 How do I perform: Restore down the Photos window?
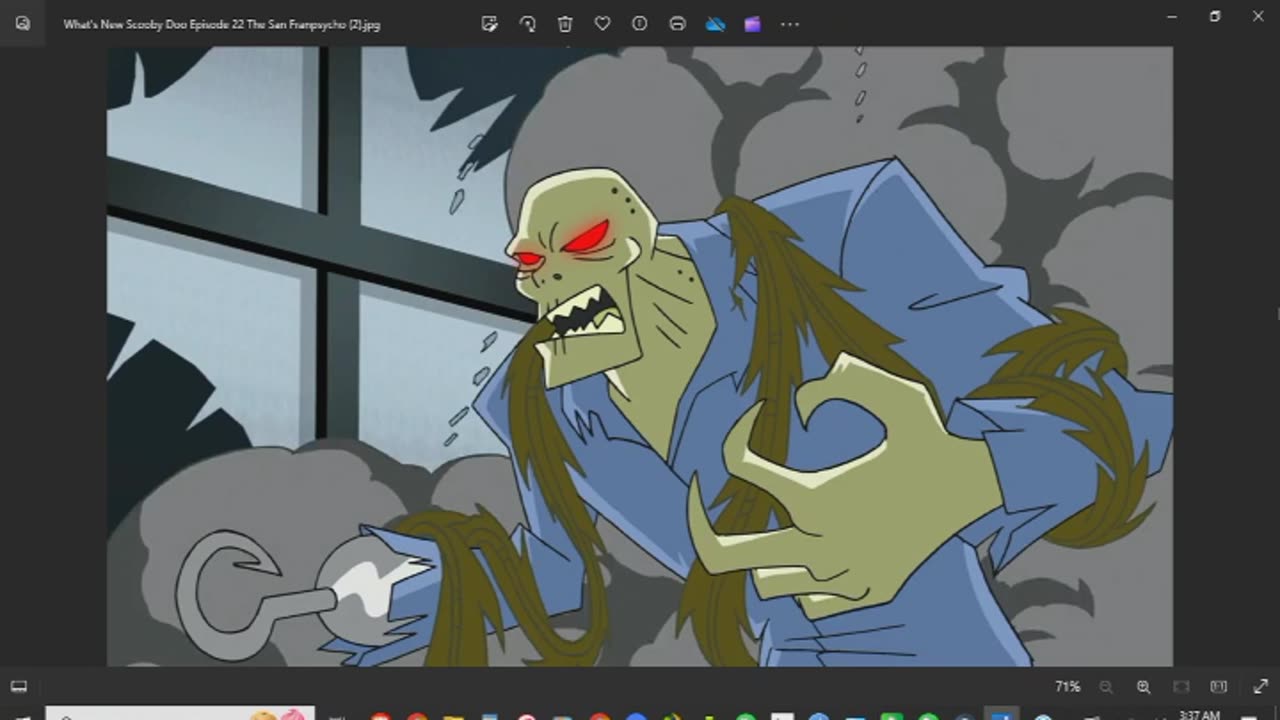pos(1215,17)
